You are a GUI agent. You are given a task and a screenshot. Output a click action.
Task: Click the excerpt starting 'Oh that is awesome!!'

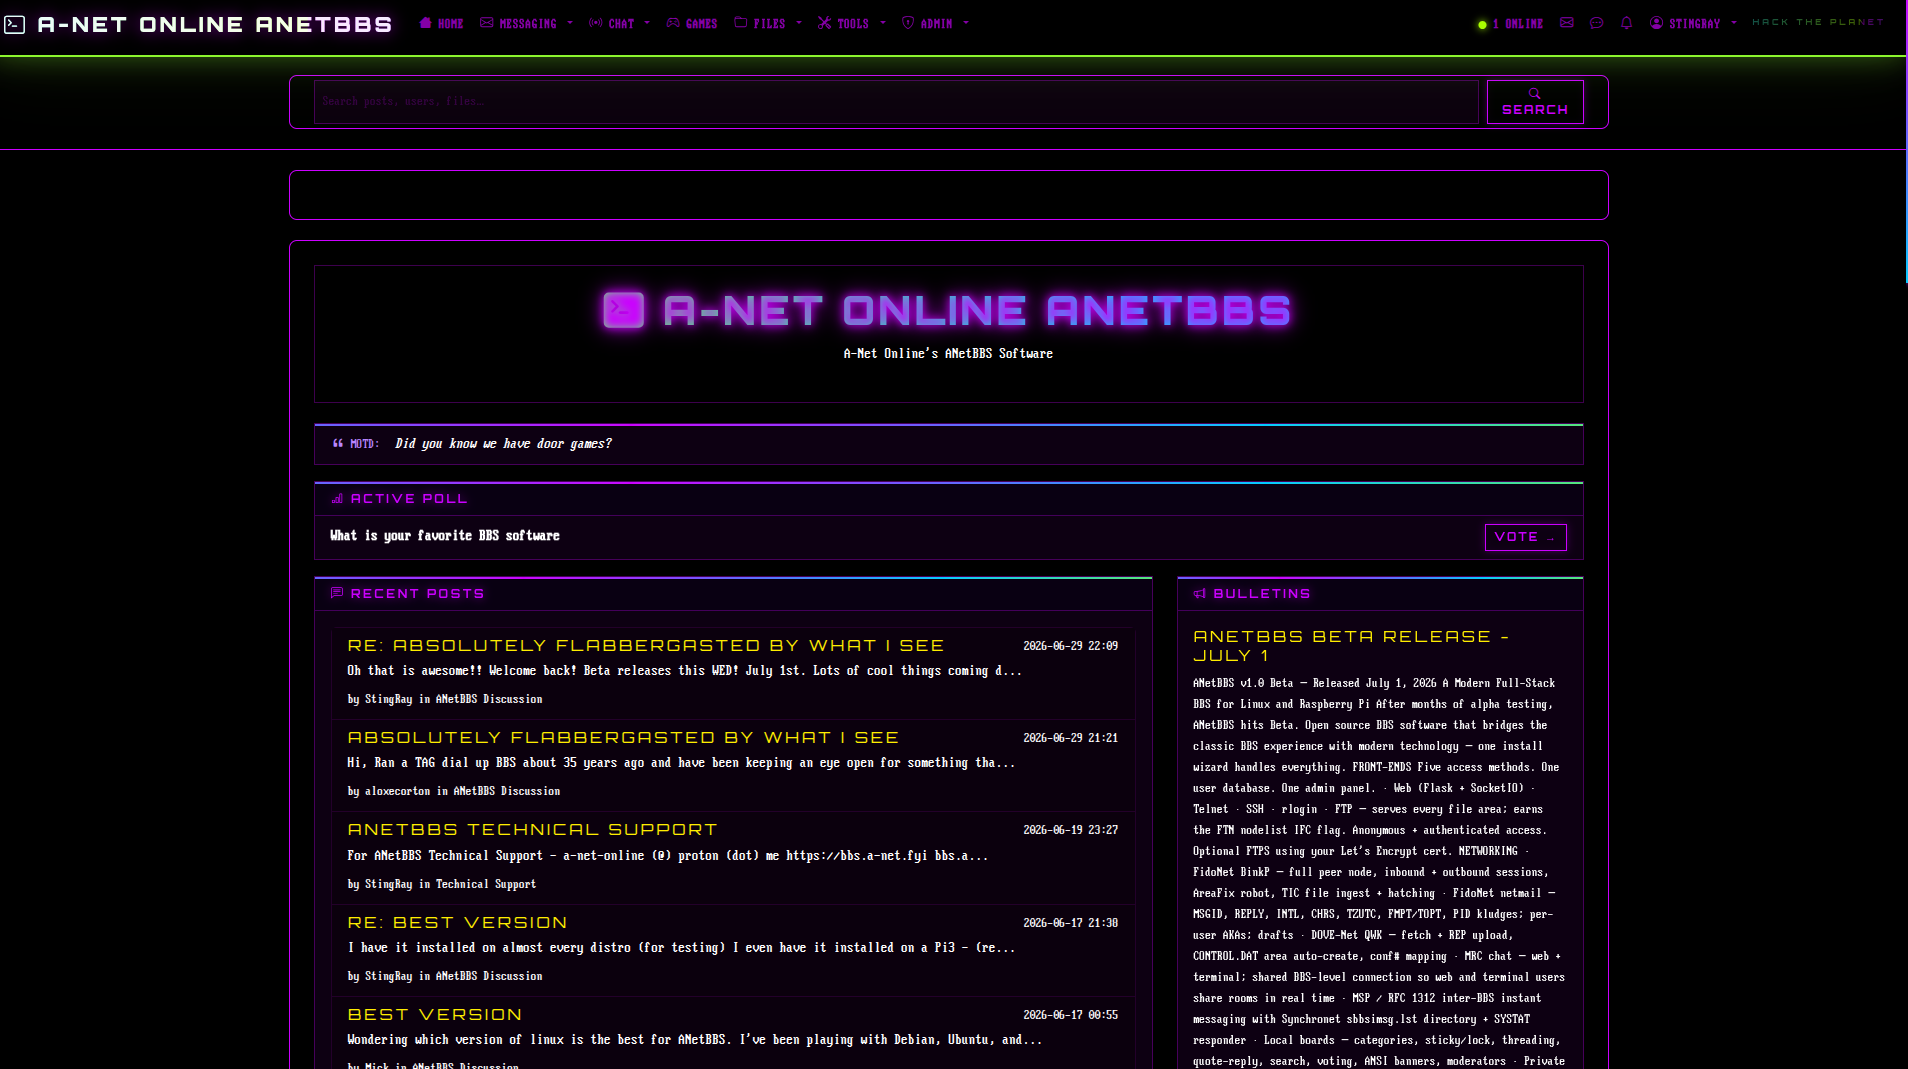pos(684,671)
